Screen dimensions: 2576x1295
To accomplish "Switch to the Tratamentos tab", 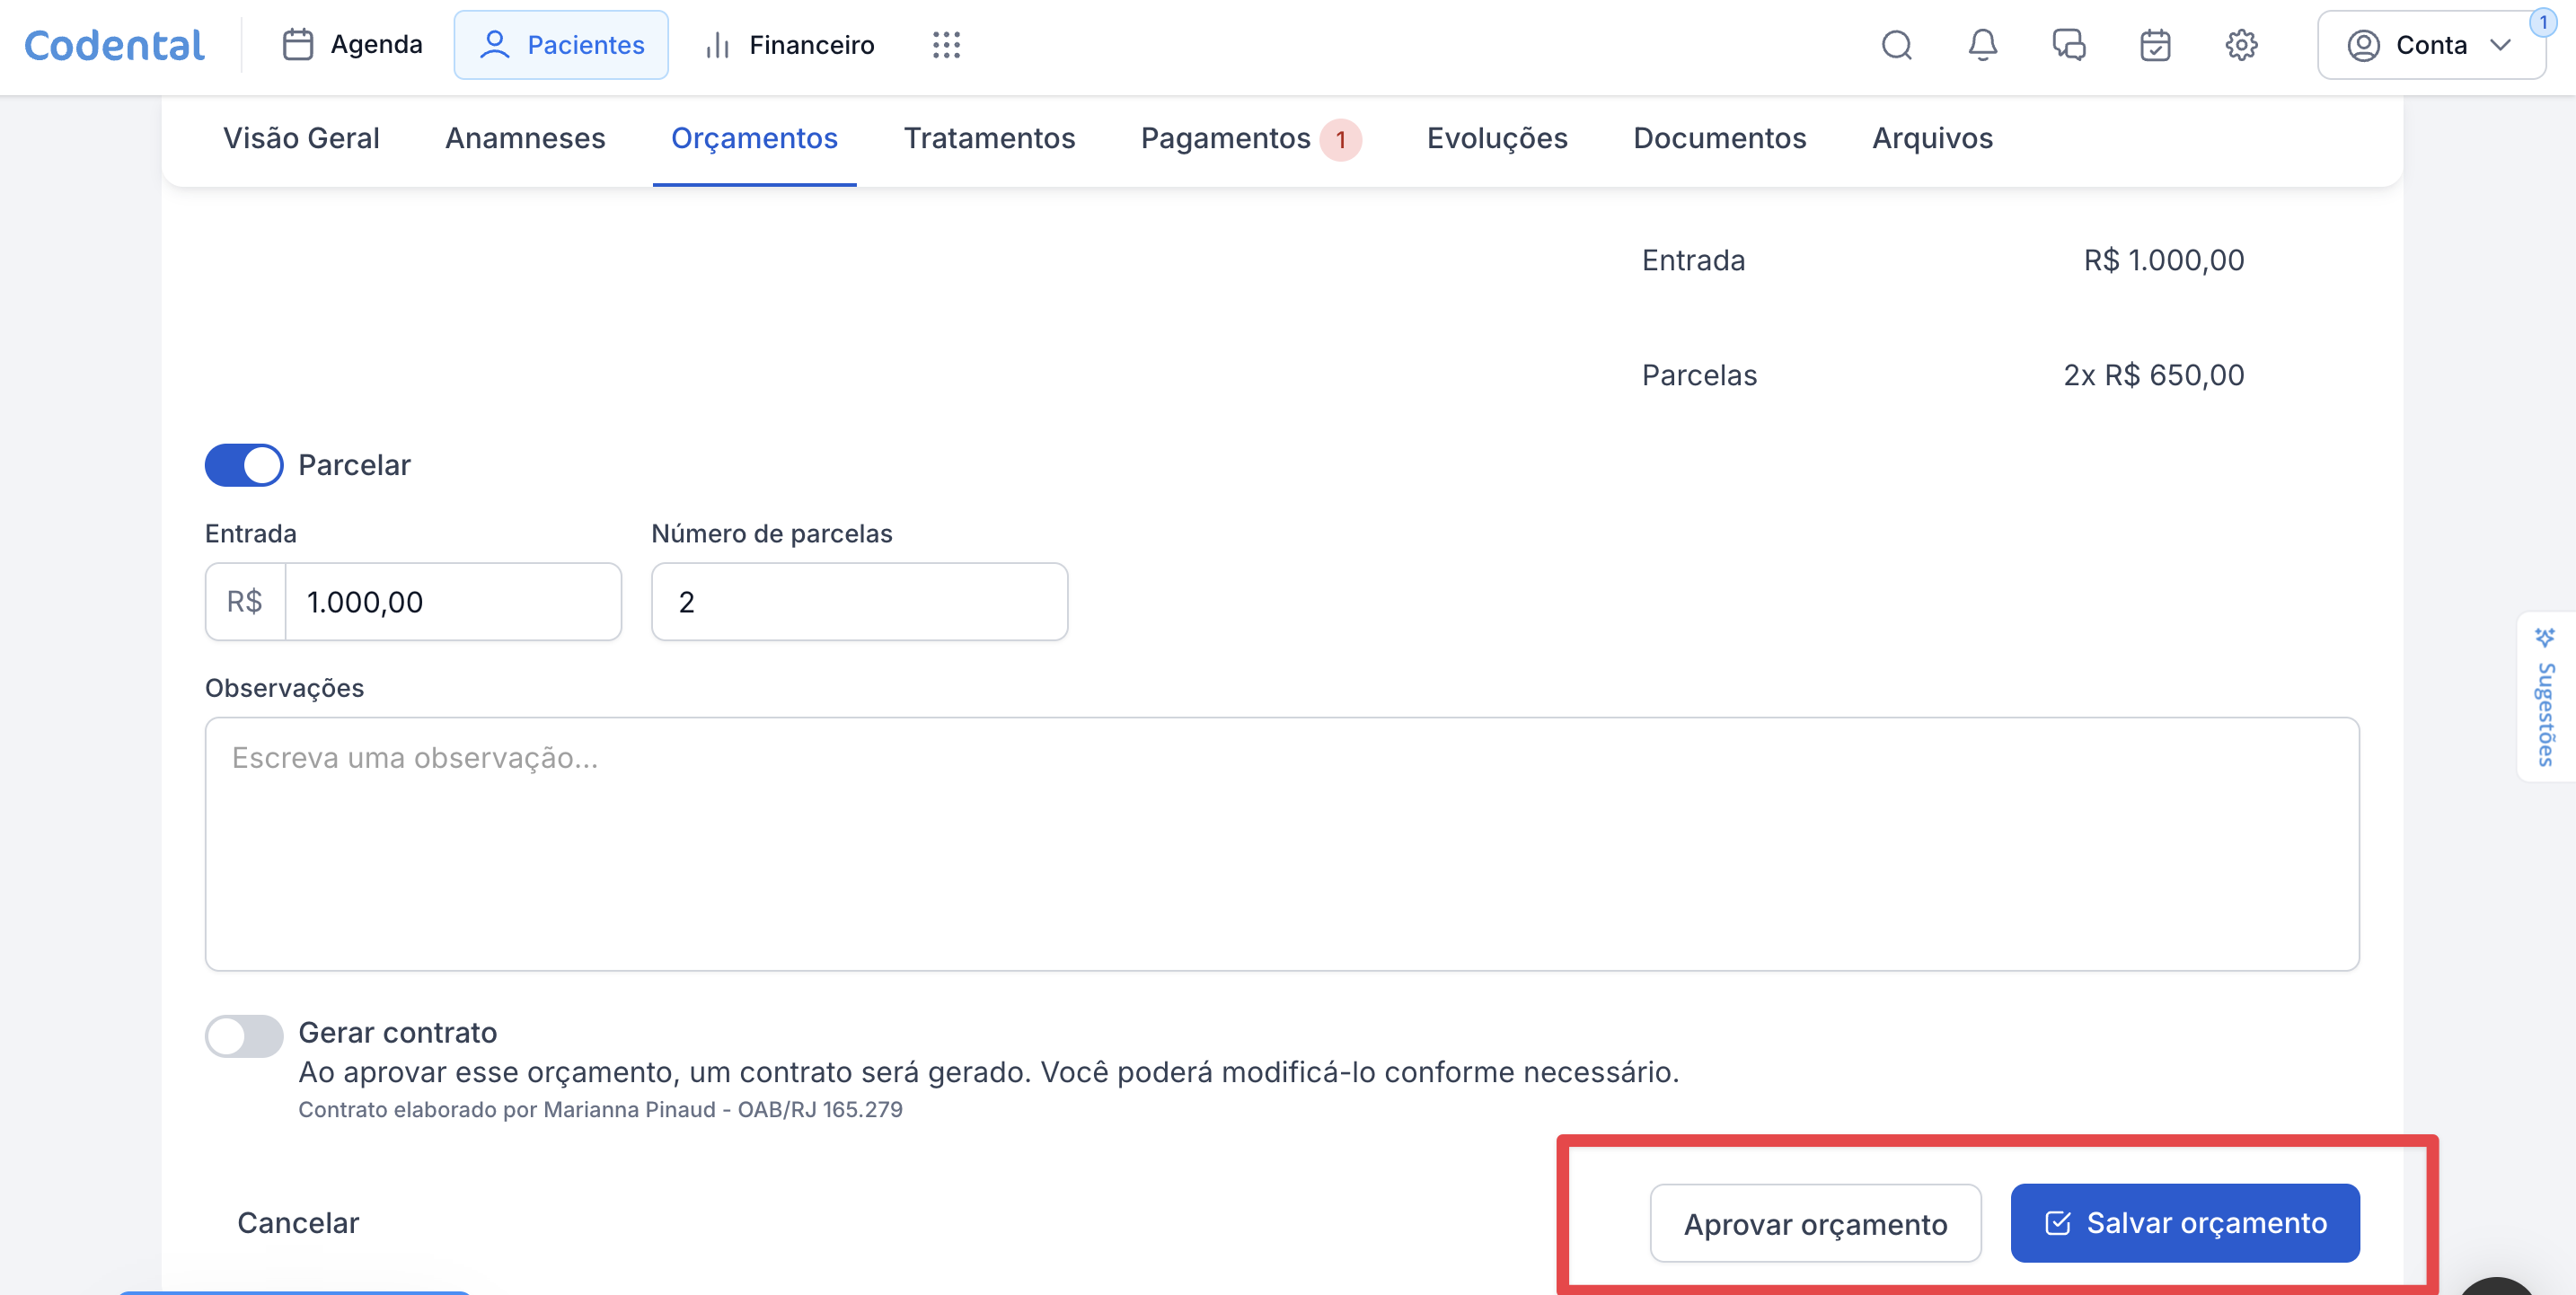I will coord(989,138).
